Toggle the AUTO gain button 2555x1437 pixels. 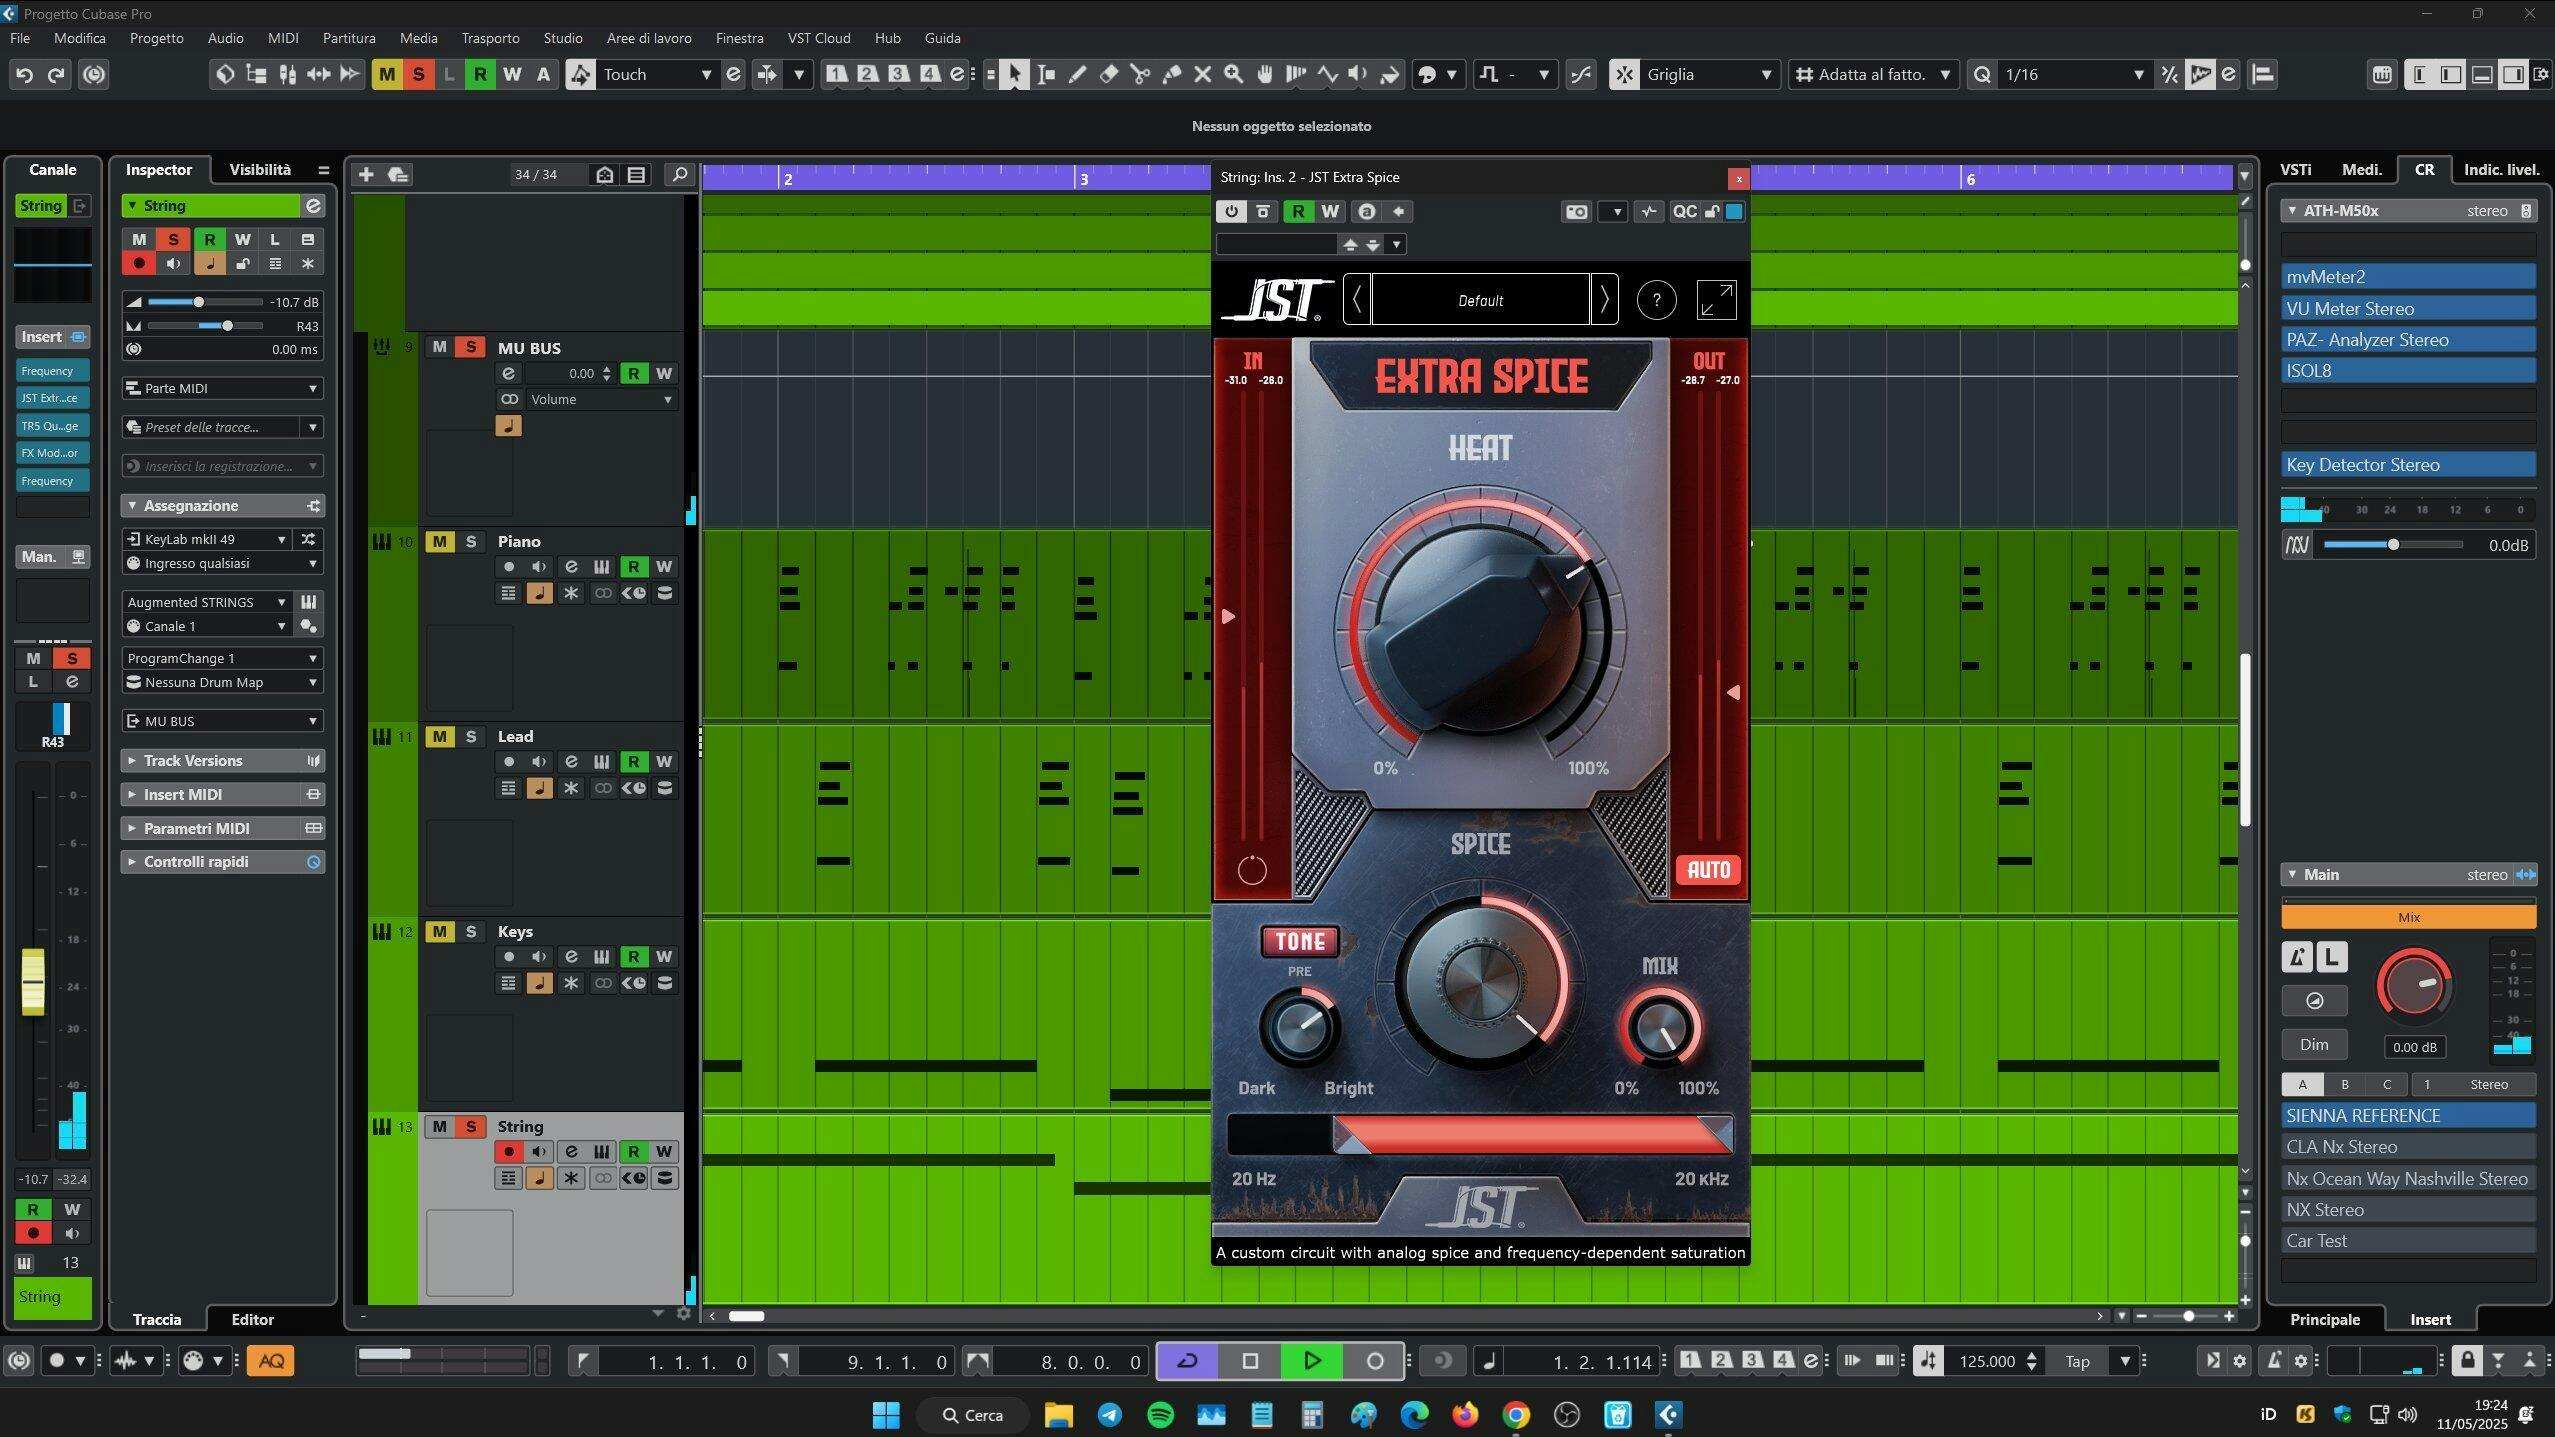(x=1708, y=869)
